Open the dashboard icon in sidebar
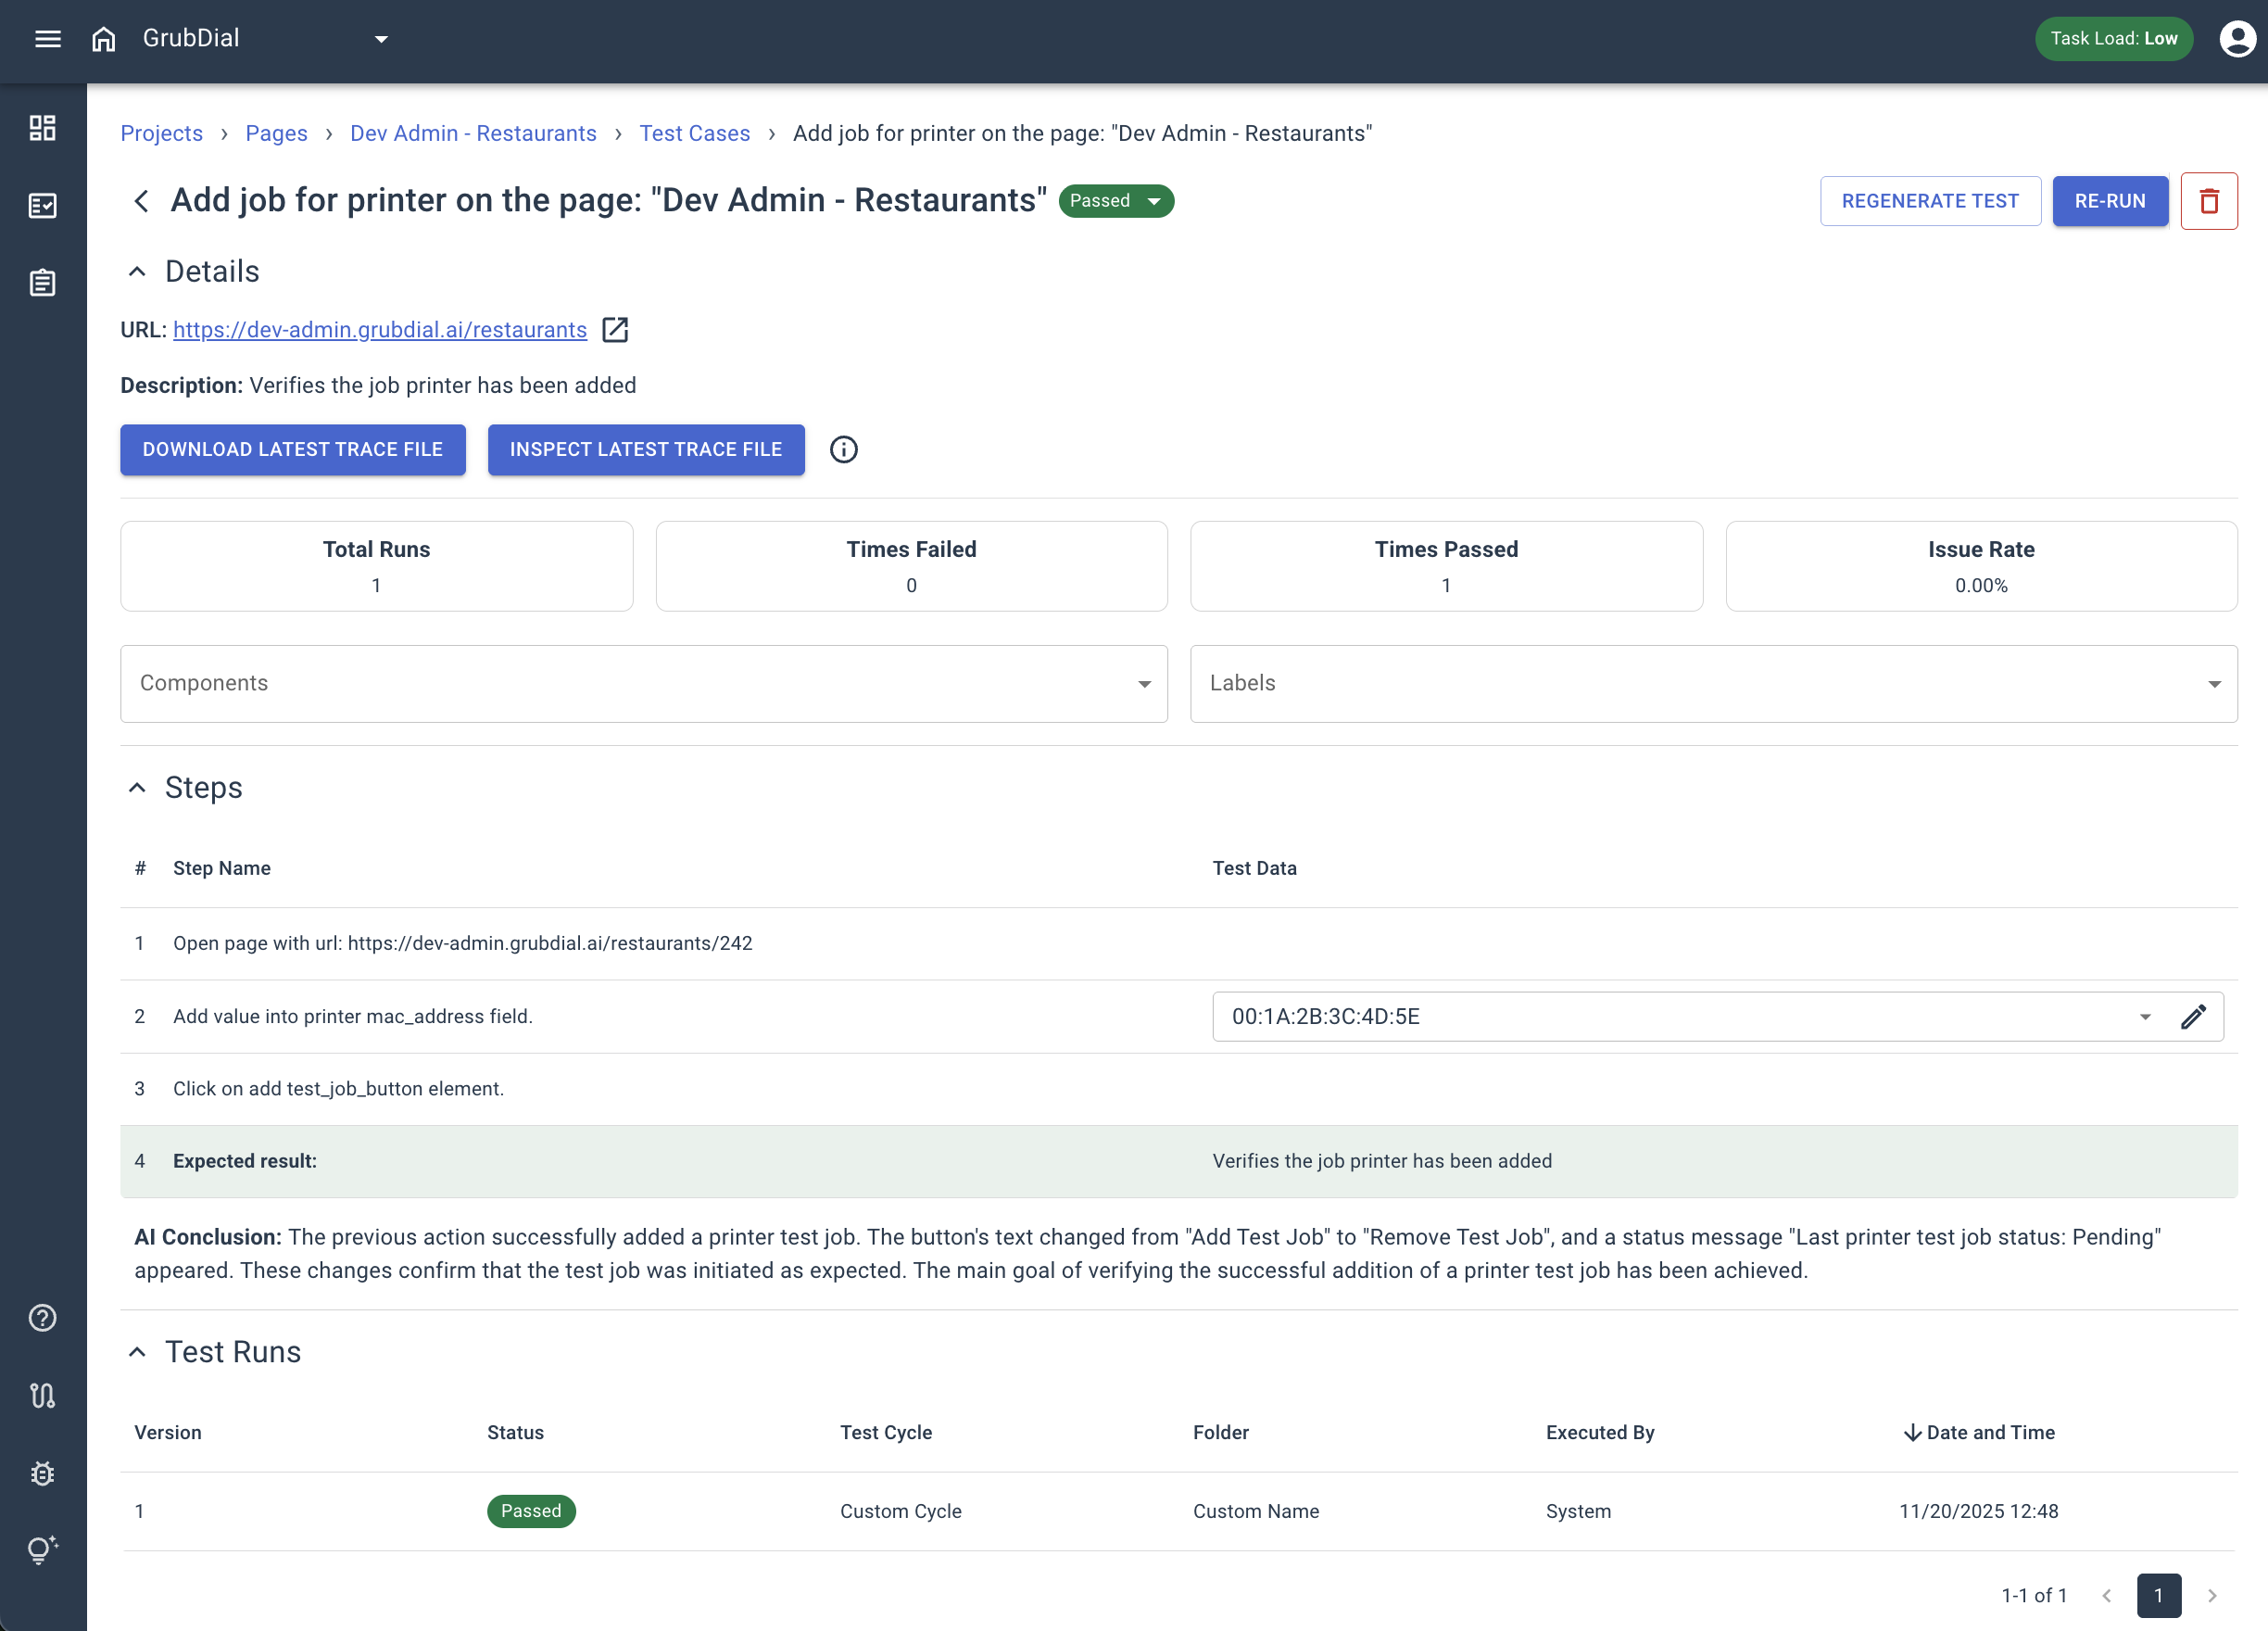Viewport: 2268px width, 1631px height. coord(42,128)
